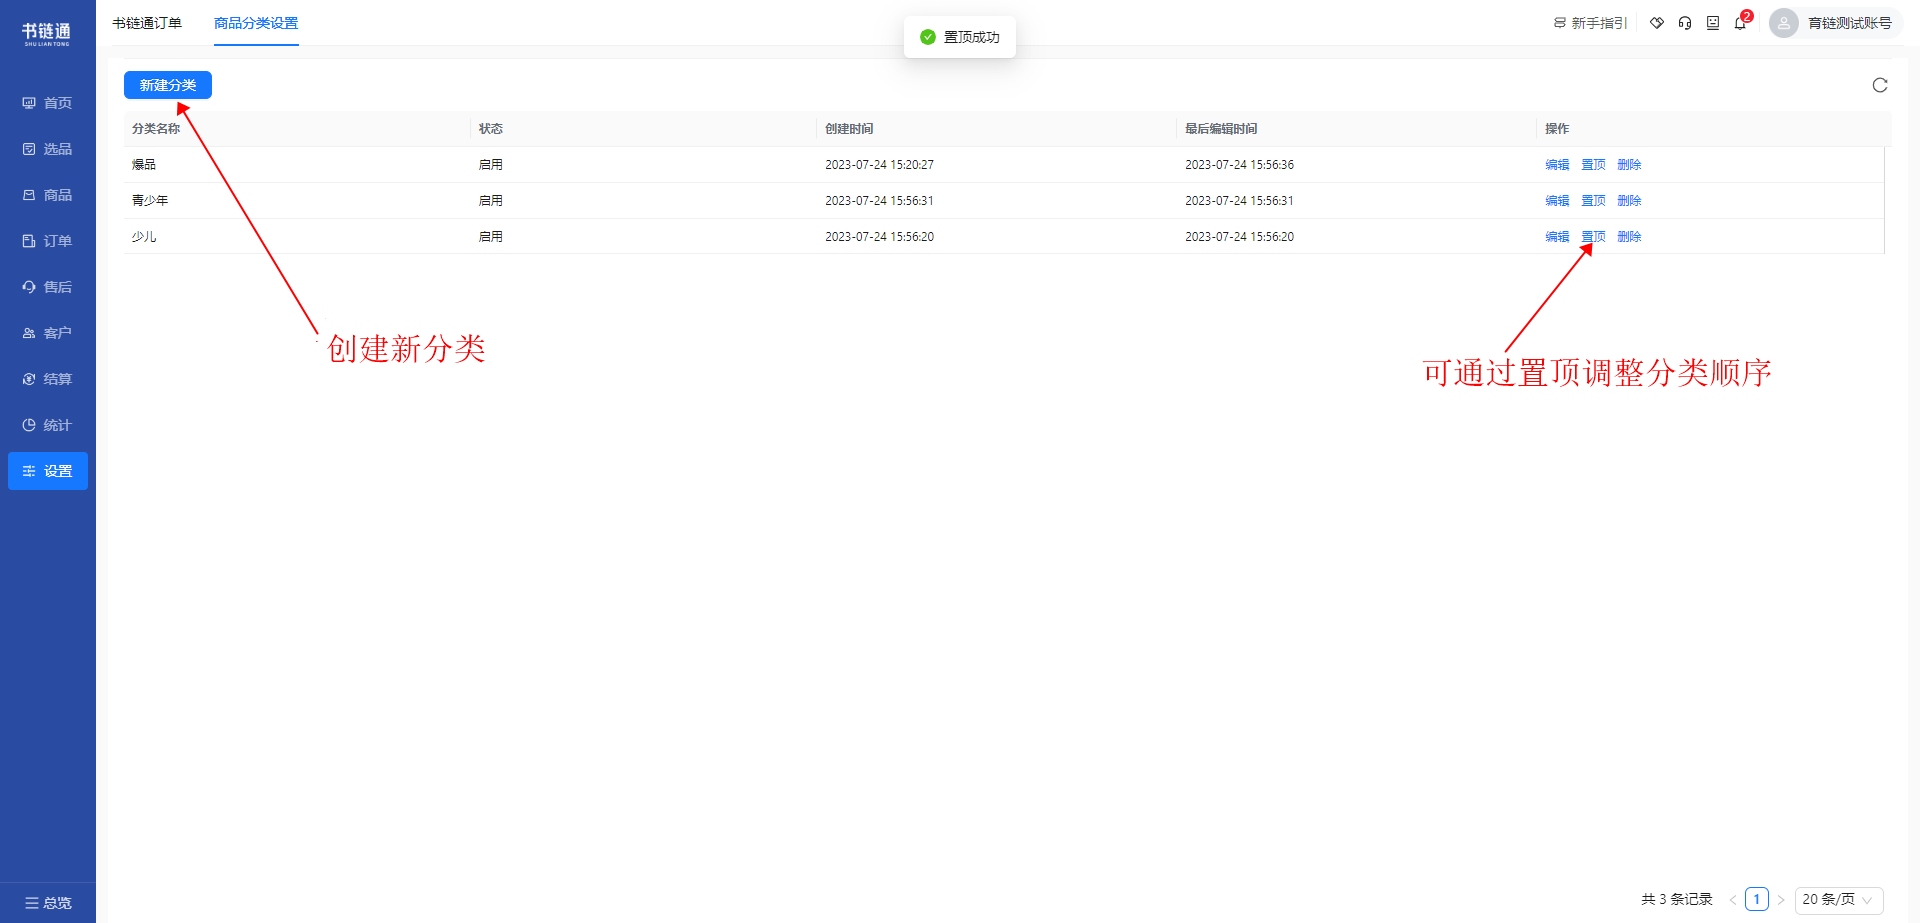Select 设置 in the sidebar
1920x923 pixels.
pos(47,471)
